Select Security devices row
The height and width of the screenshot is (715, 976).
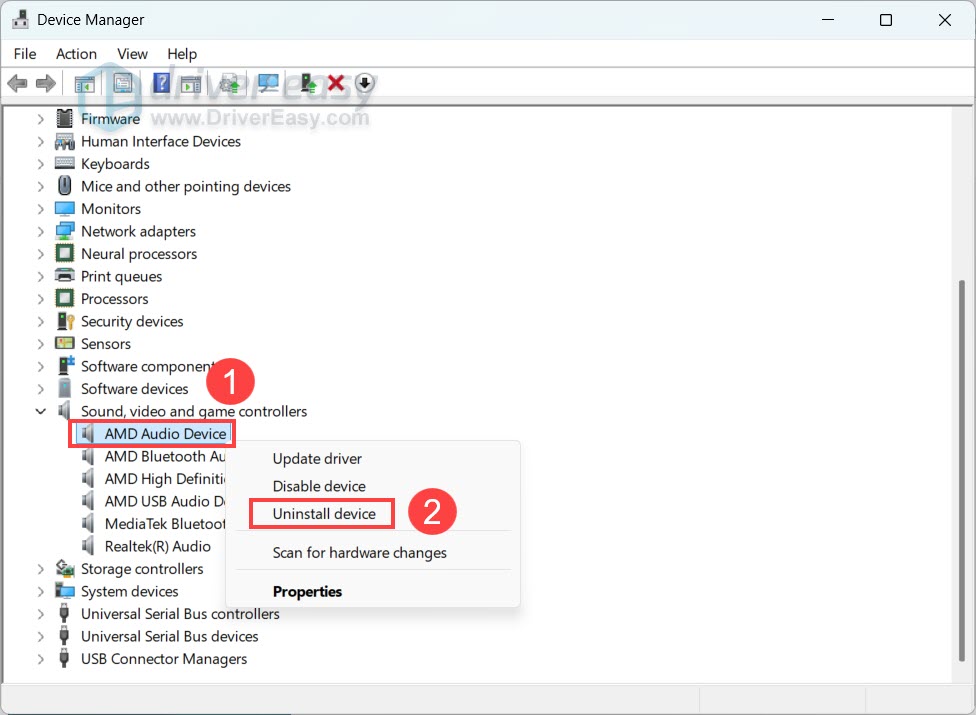[132, 321]
